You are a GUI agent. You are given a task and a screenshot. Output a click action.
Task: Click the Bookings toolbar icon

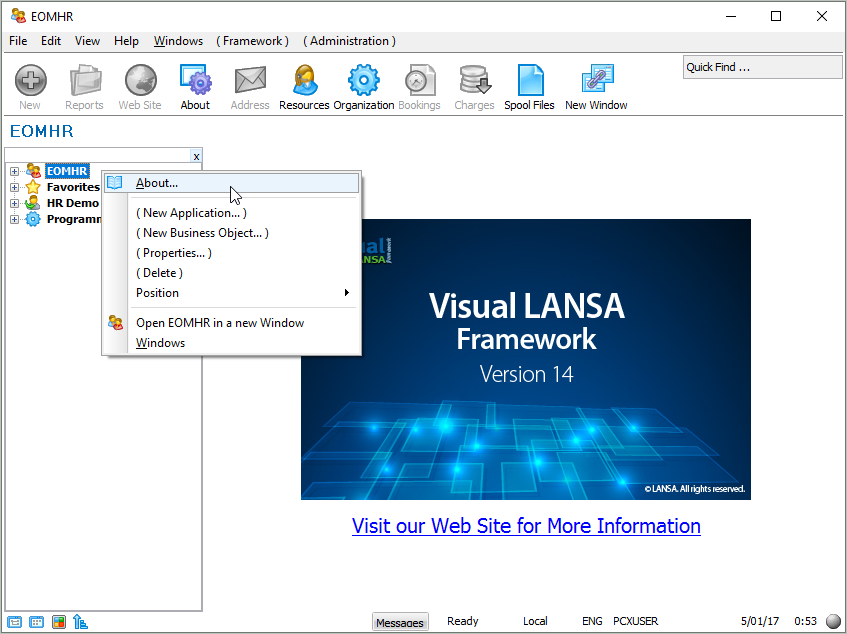coord(420,80)
